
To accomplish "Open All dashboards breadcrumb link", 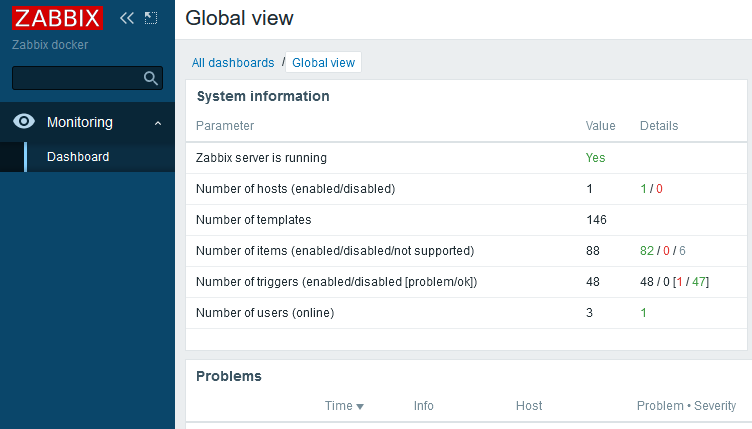I will point(233,62).
